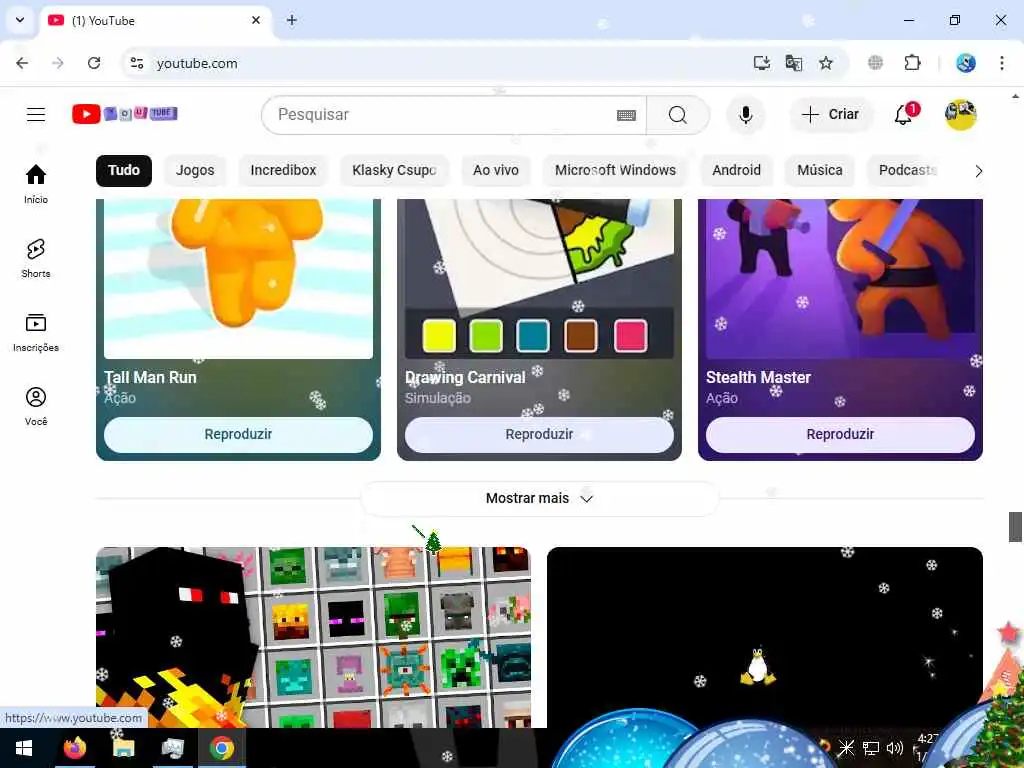Click globe extension icon in toolbar
Image resolution: width=1024 pixels, height=768 pixels.
click(x=876, y=63)
